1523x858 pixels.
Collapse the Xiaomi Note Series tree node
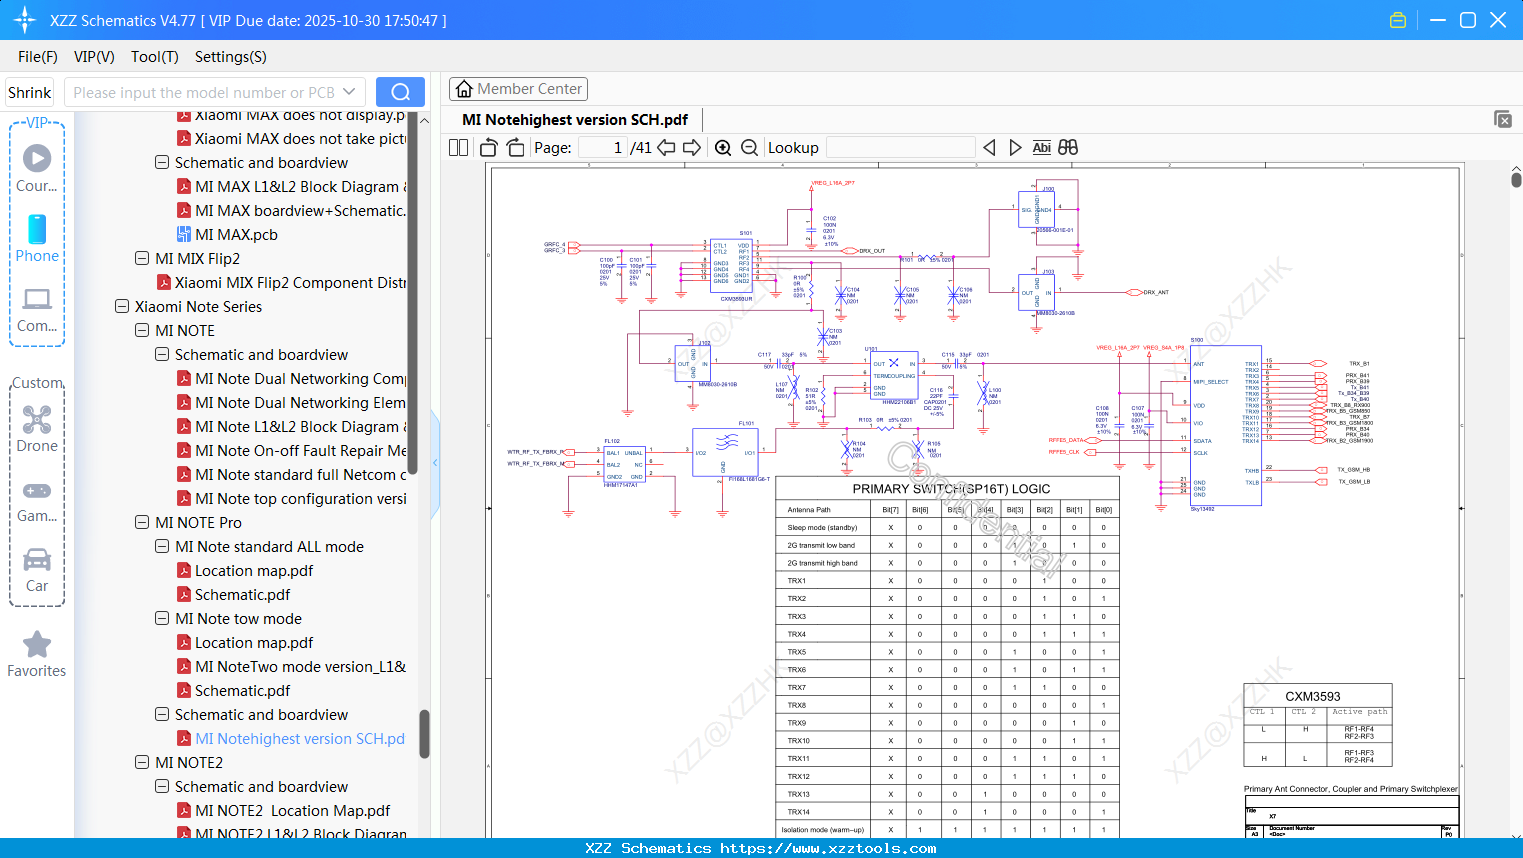(x=122, y=307)
